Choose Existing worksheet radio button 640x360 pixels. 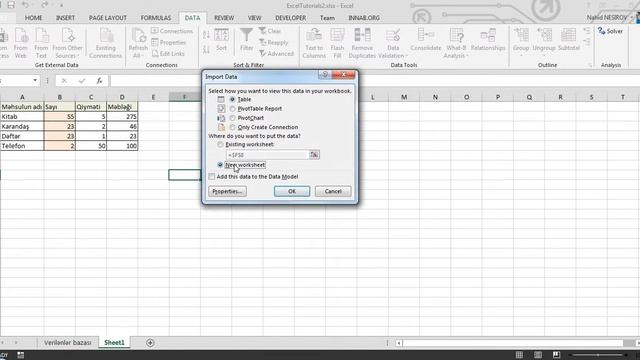(x=220, y=144)
